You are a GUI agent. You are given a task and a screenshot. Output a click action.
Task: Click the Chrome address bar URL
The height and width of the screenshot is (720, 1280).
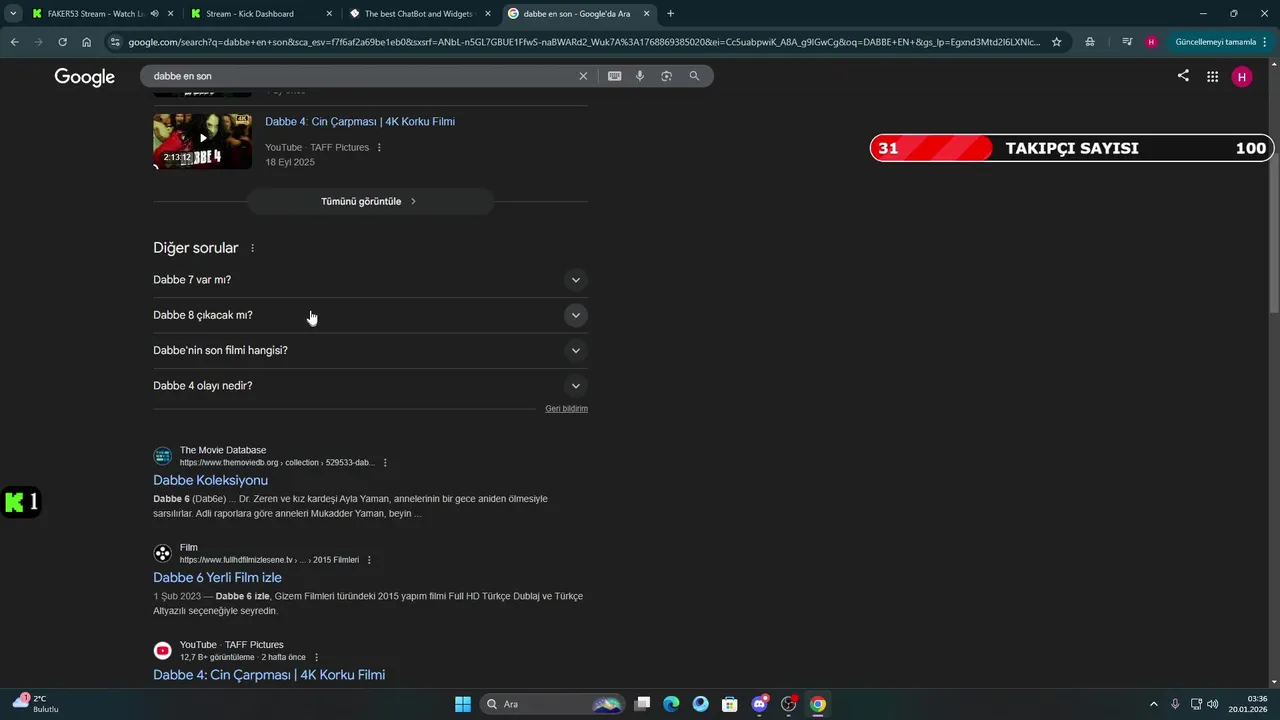[x=584, y=42]
